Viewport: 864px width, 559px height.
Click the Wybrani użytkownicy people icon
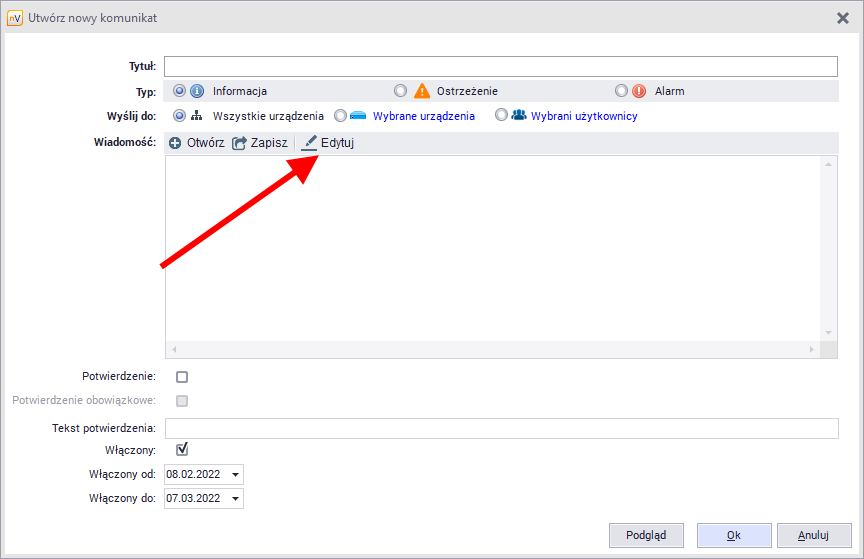tap(518, 116)
